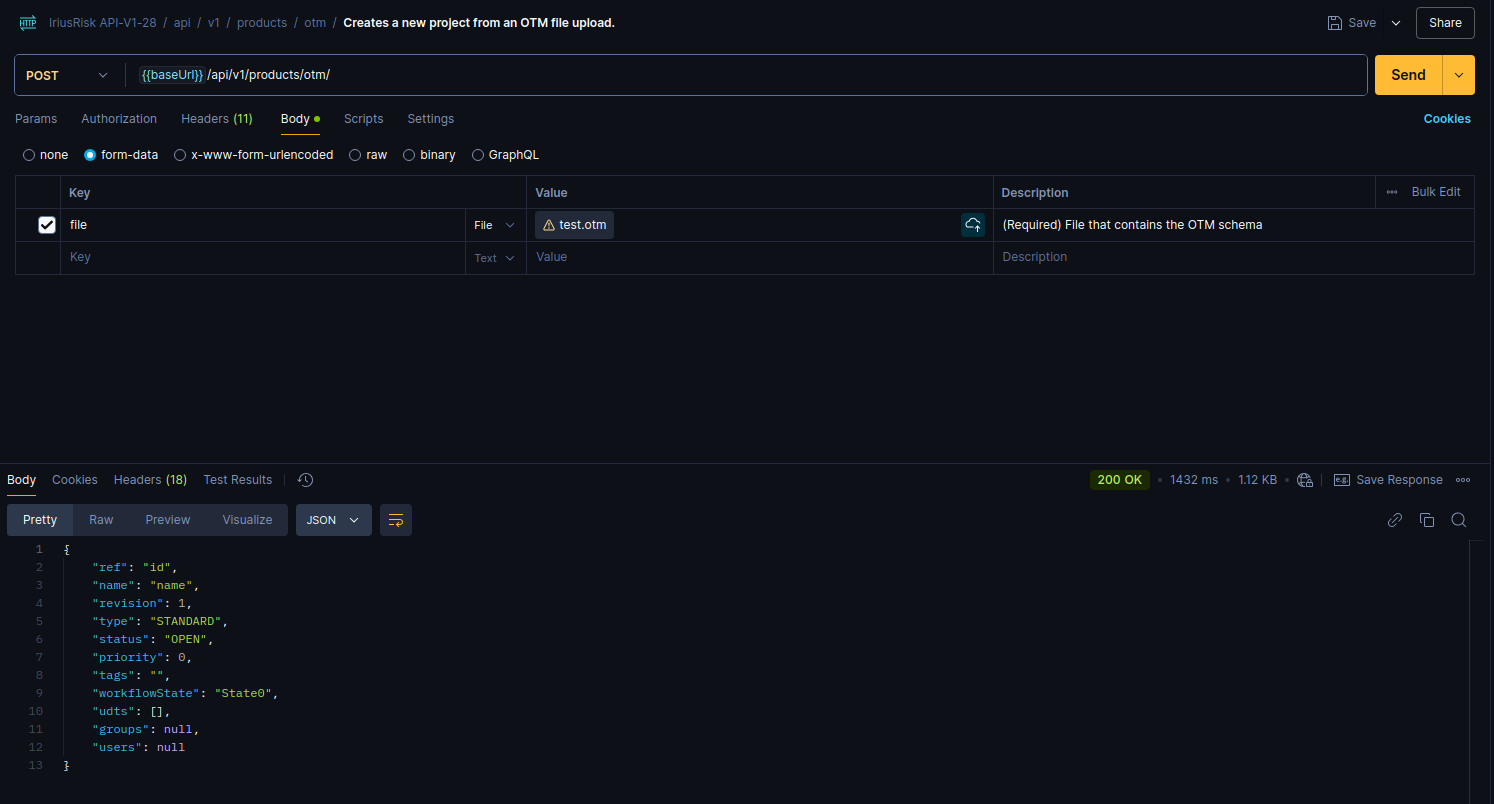The height and width of the screenshot is (804, 1494).
Task: Select the GraphQL body radio button
Action: [478, 155]
